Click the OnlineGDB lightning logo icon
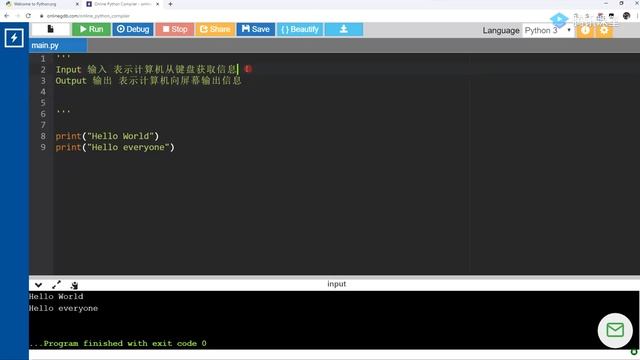 14,38
